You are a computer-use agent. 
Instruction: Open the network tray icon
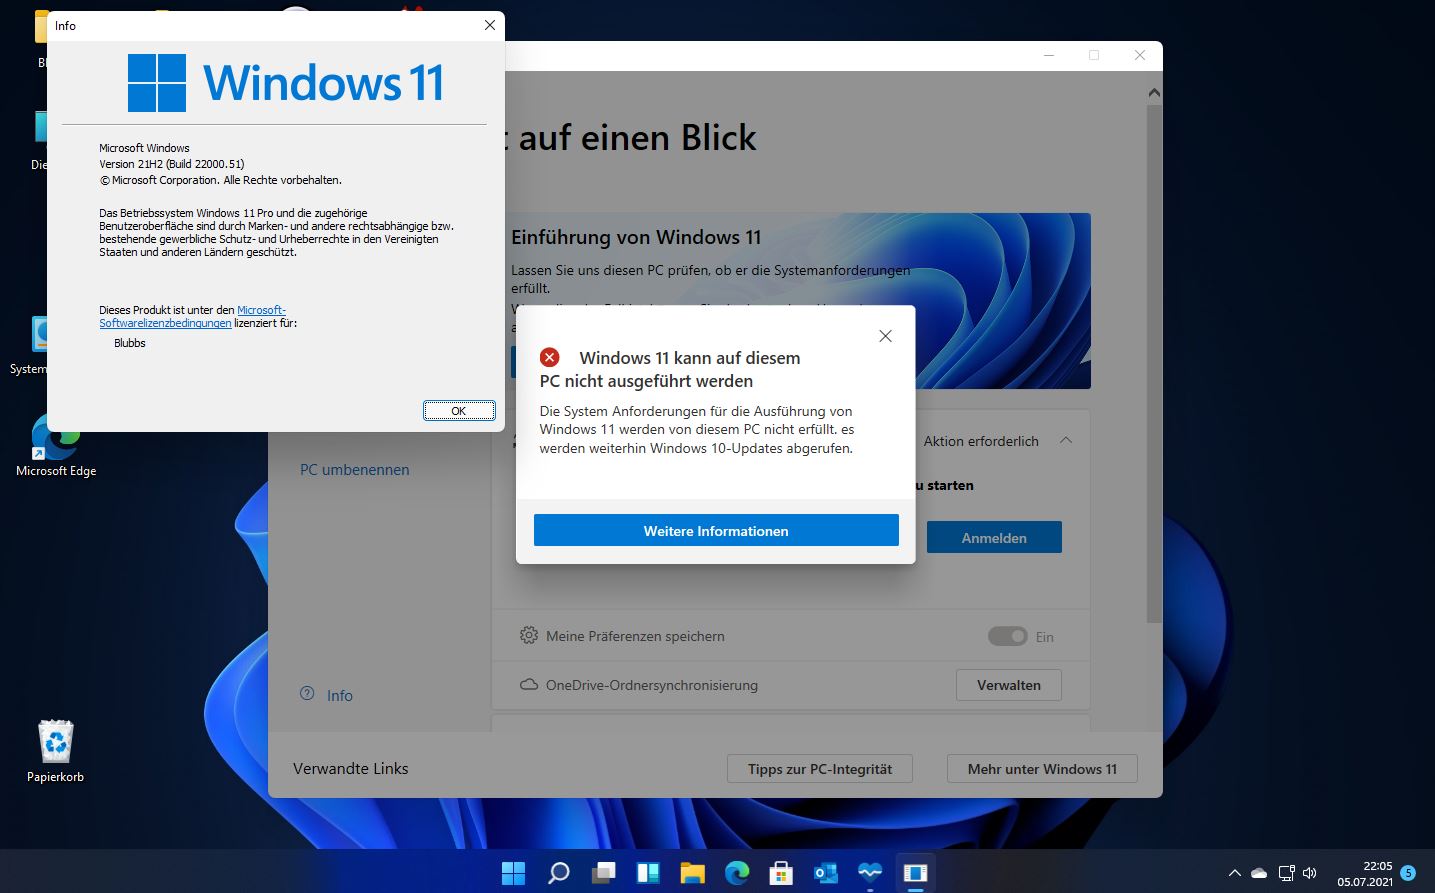click(1286, 873)
